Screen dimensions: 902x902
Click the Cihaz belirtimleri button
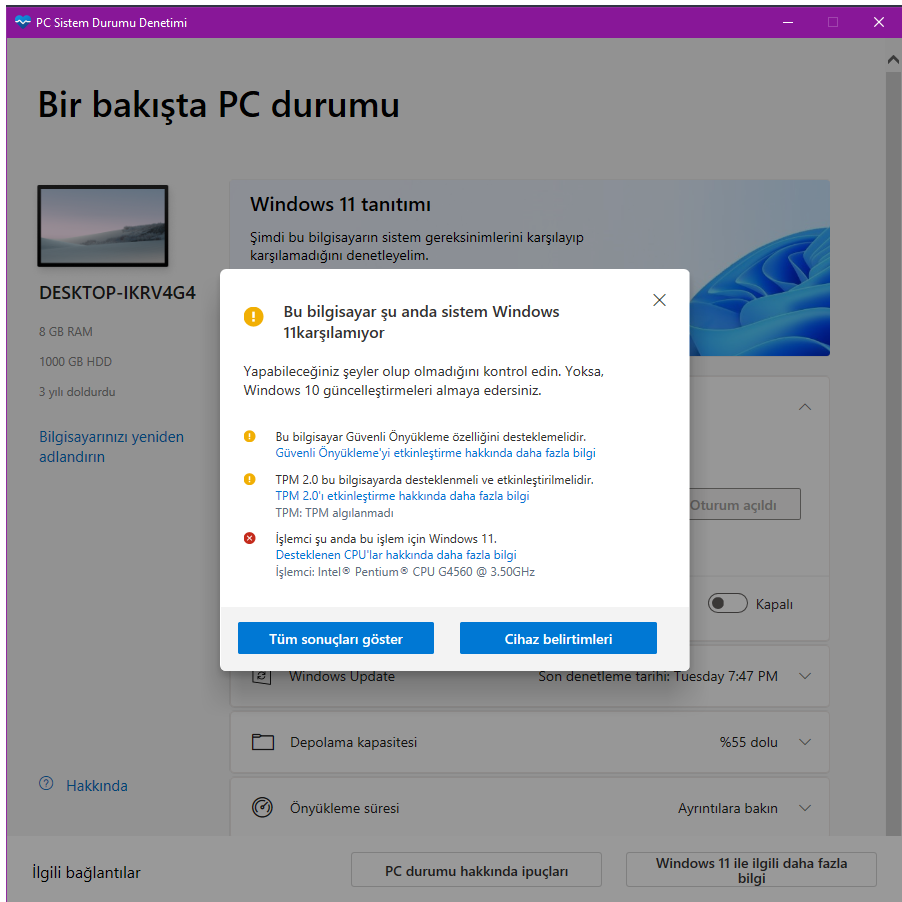[558, 638]
